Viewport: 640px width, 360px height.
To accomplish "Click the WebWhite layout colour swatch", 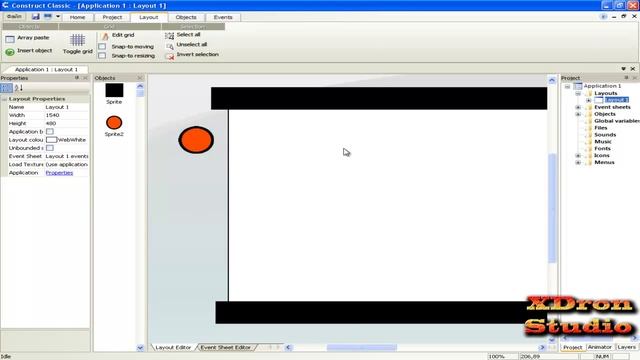I will [51, 140].
